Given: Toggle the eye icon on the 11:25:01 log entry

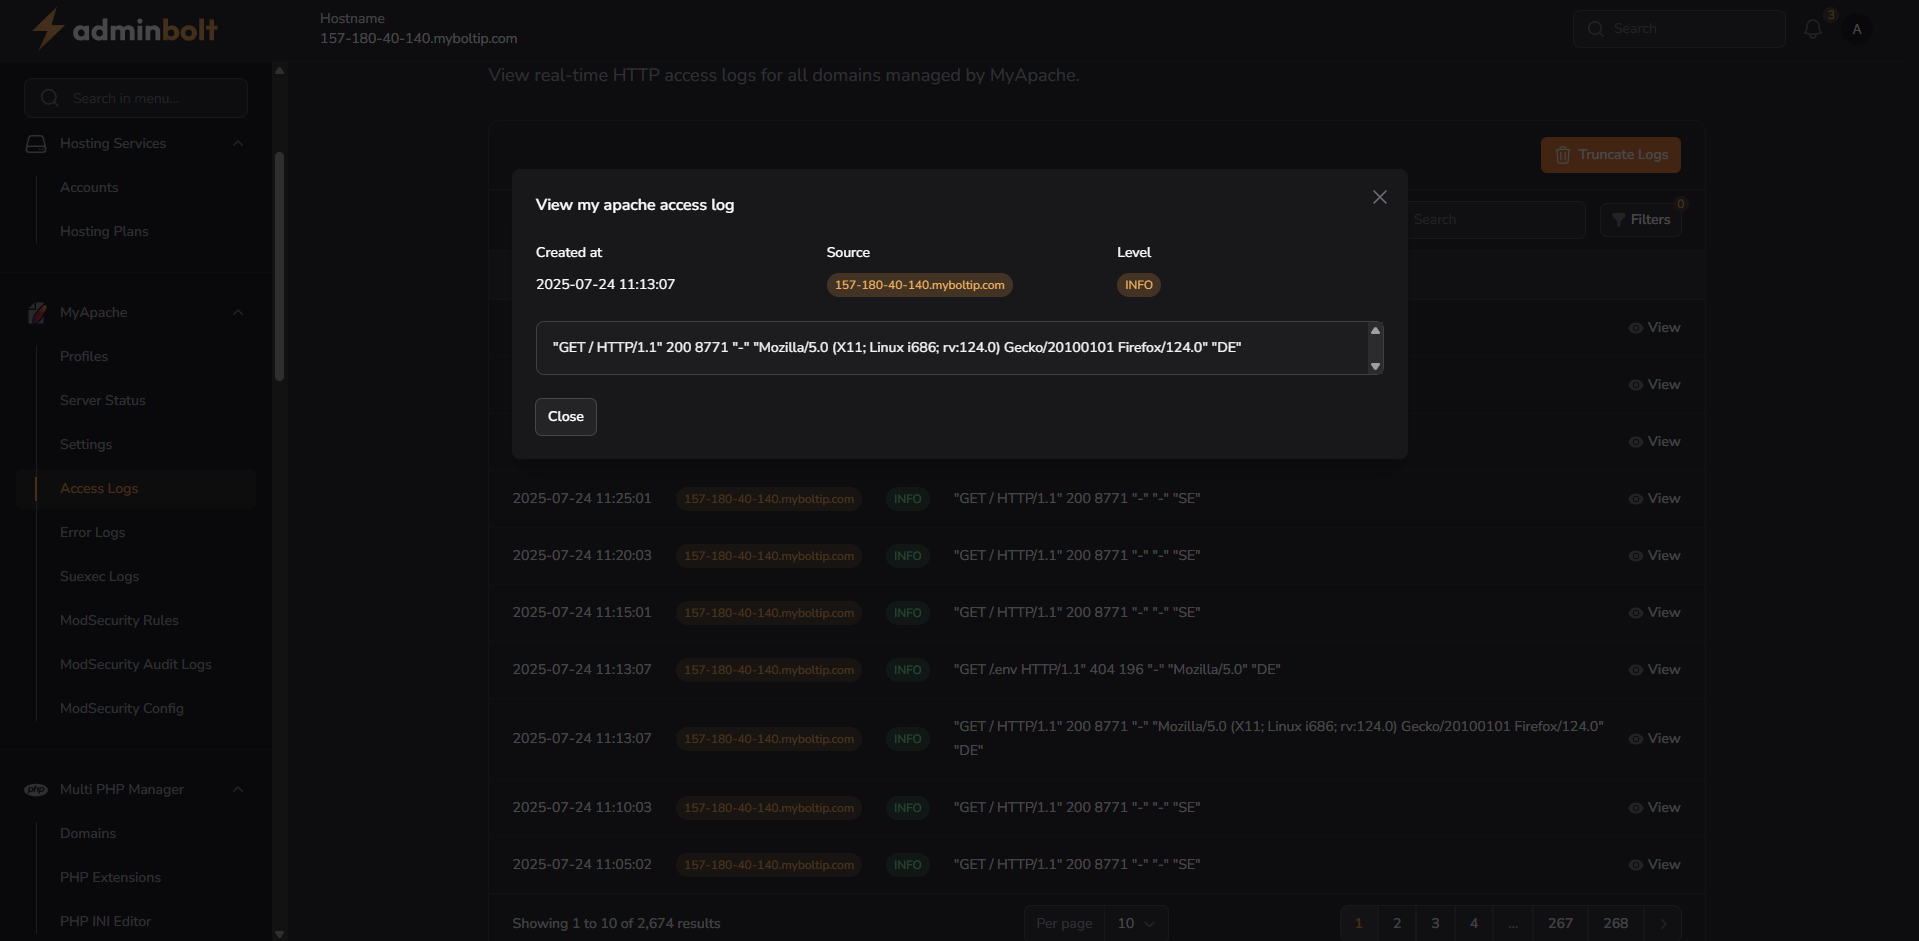Looking at the screenshot, I should point(1636,498).
